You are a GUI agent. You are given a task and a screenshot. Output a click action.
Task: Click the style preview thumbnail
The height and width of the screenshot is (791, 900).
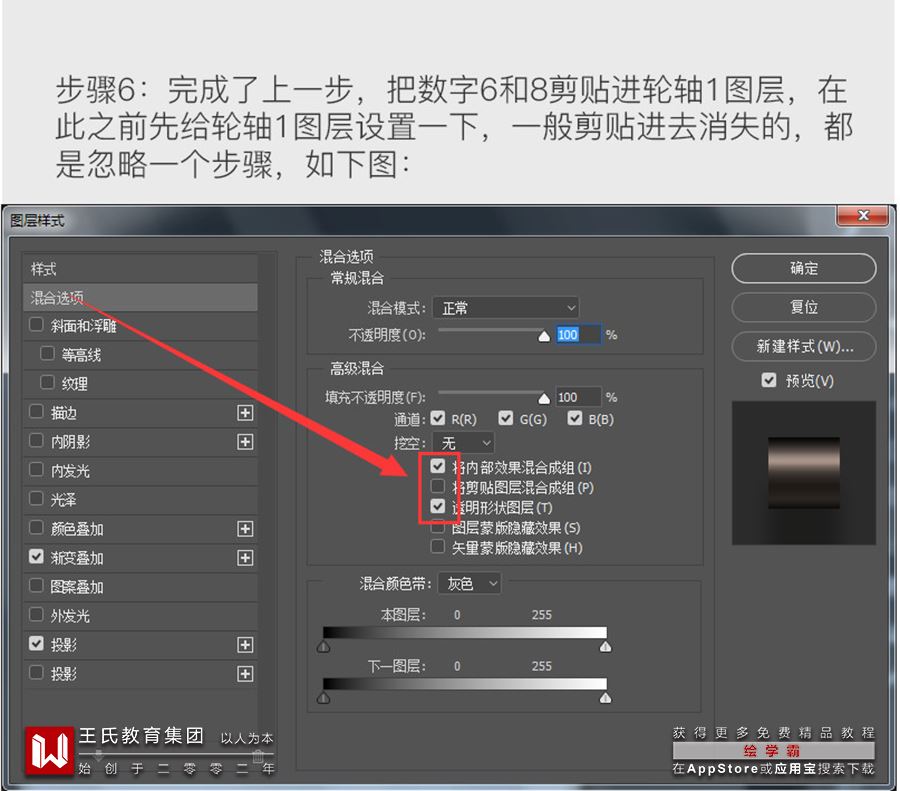[x=804, y=473]
